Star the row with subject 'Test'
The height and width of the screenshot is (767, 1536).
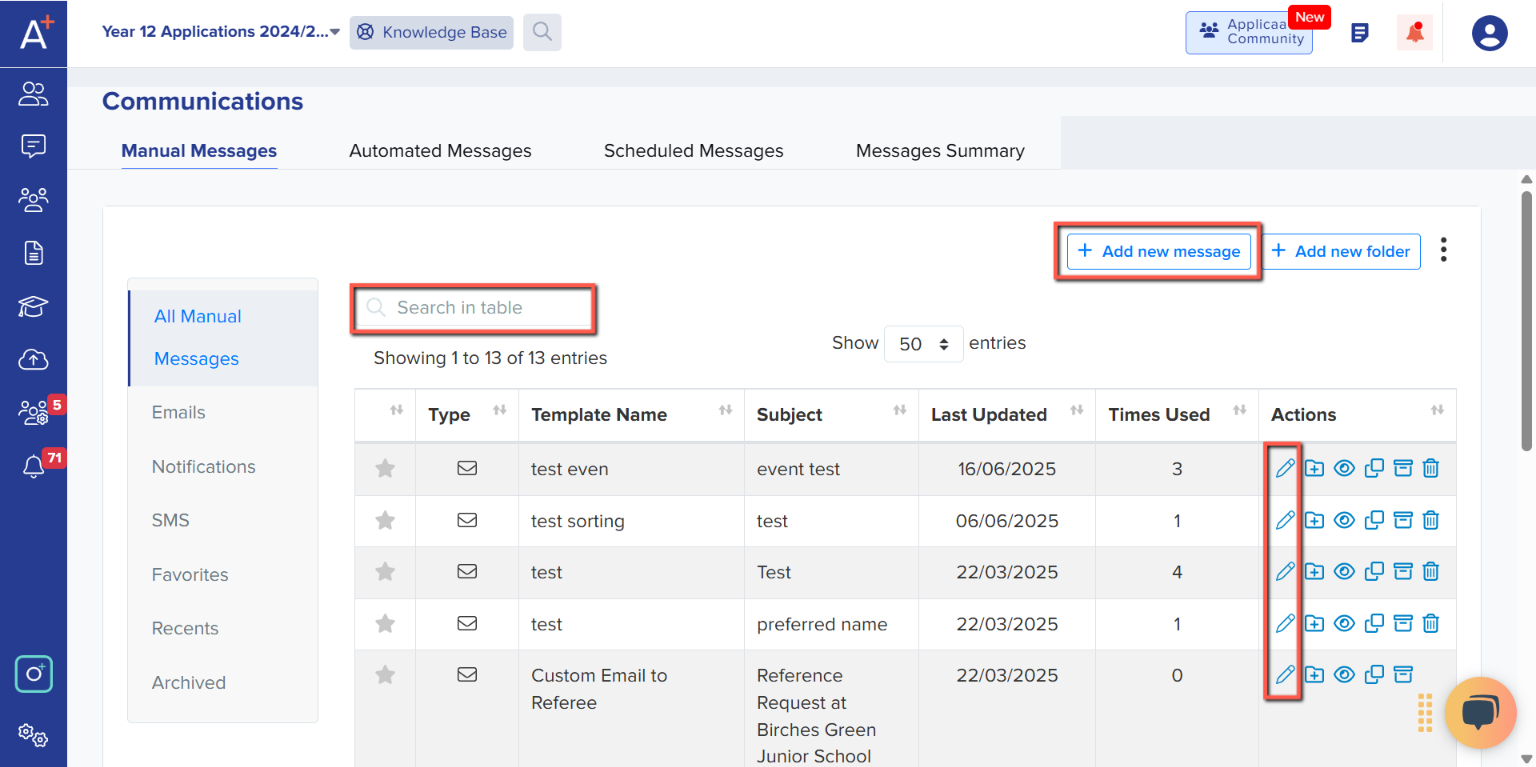pos(385,572)
